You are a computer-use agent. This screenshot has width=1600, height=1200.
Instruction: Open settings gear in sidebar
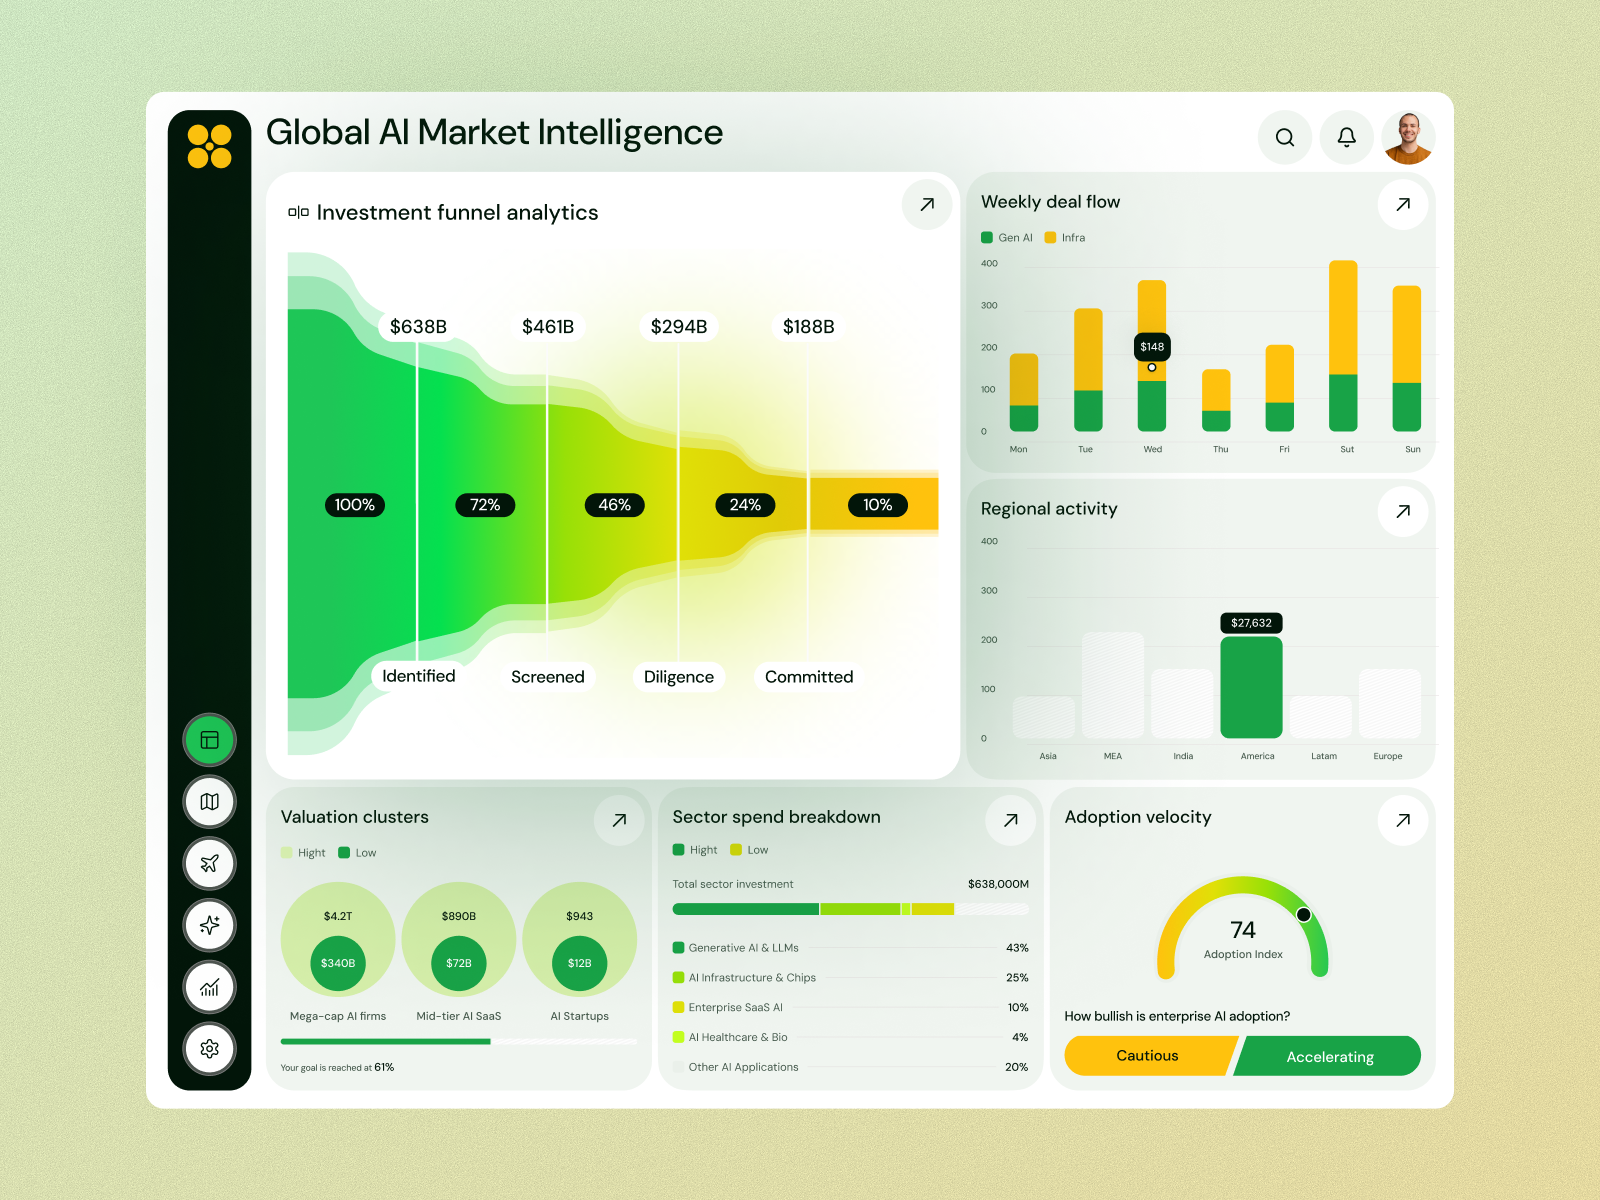tap(209, 1049)
